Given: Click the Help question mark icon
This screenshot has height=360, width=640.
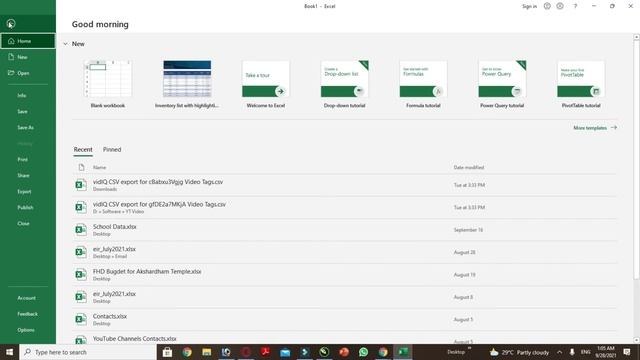Looking at the screenshot, I should click(576, 6).
